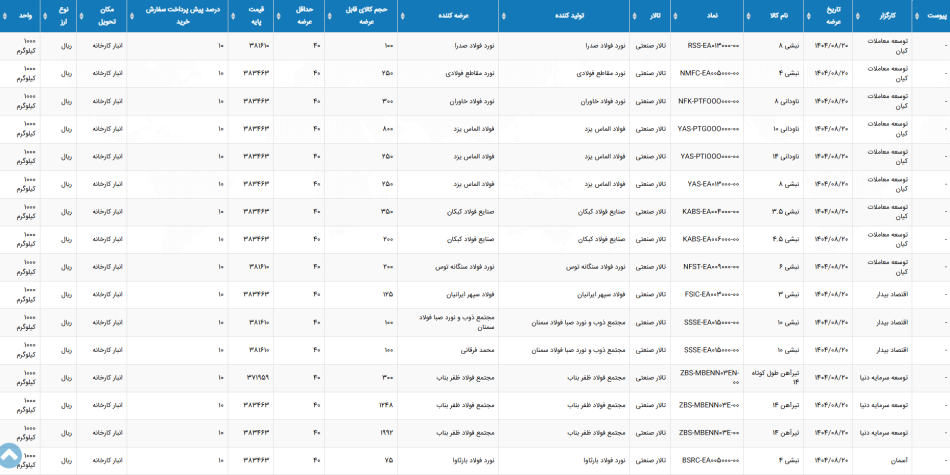950x475 pixels.
Task: Sort by درصد پیش پرداخت سفارش خرید arrows
Action: 131,16
